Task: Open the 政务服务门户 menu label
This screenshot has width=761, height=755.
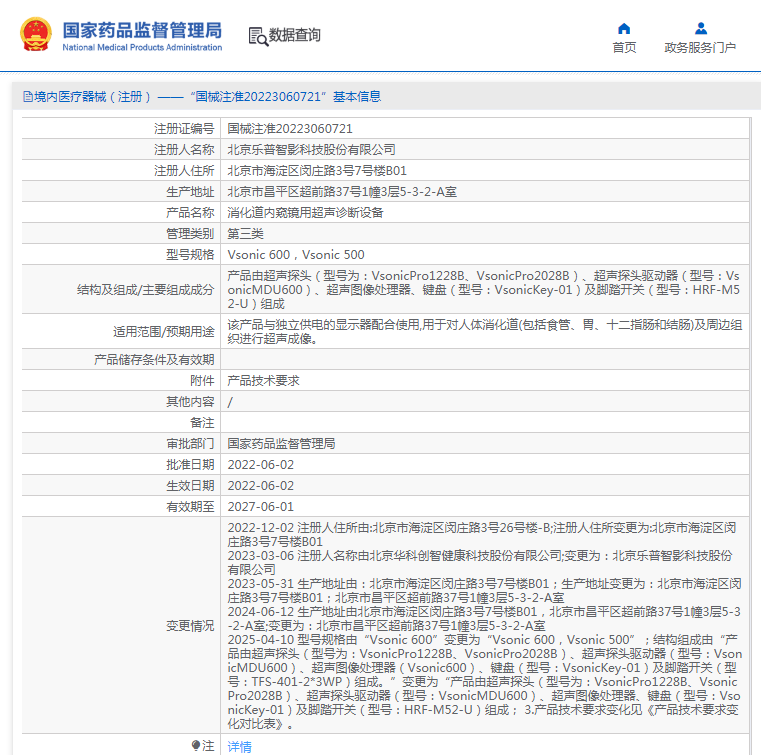Action: point(700,48)
